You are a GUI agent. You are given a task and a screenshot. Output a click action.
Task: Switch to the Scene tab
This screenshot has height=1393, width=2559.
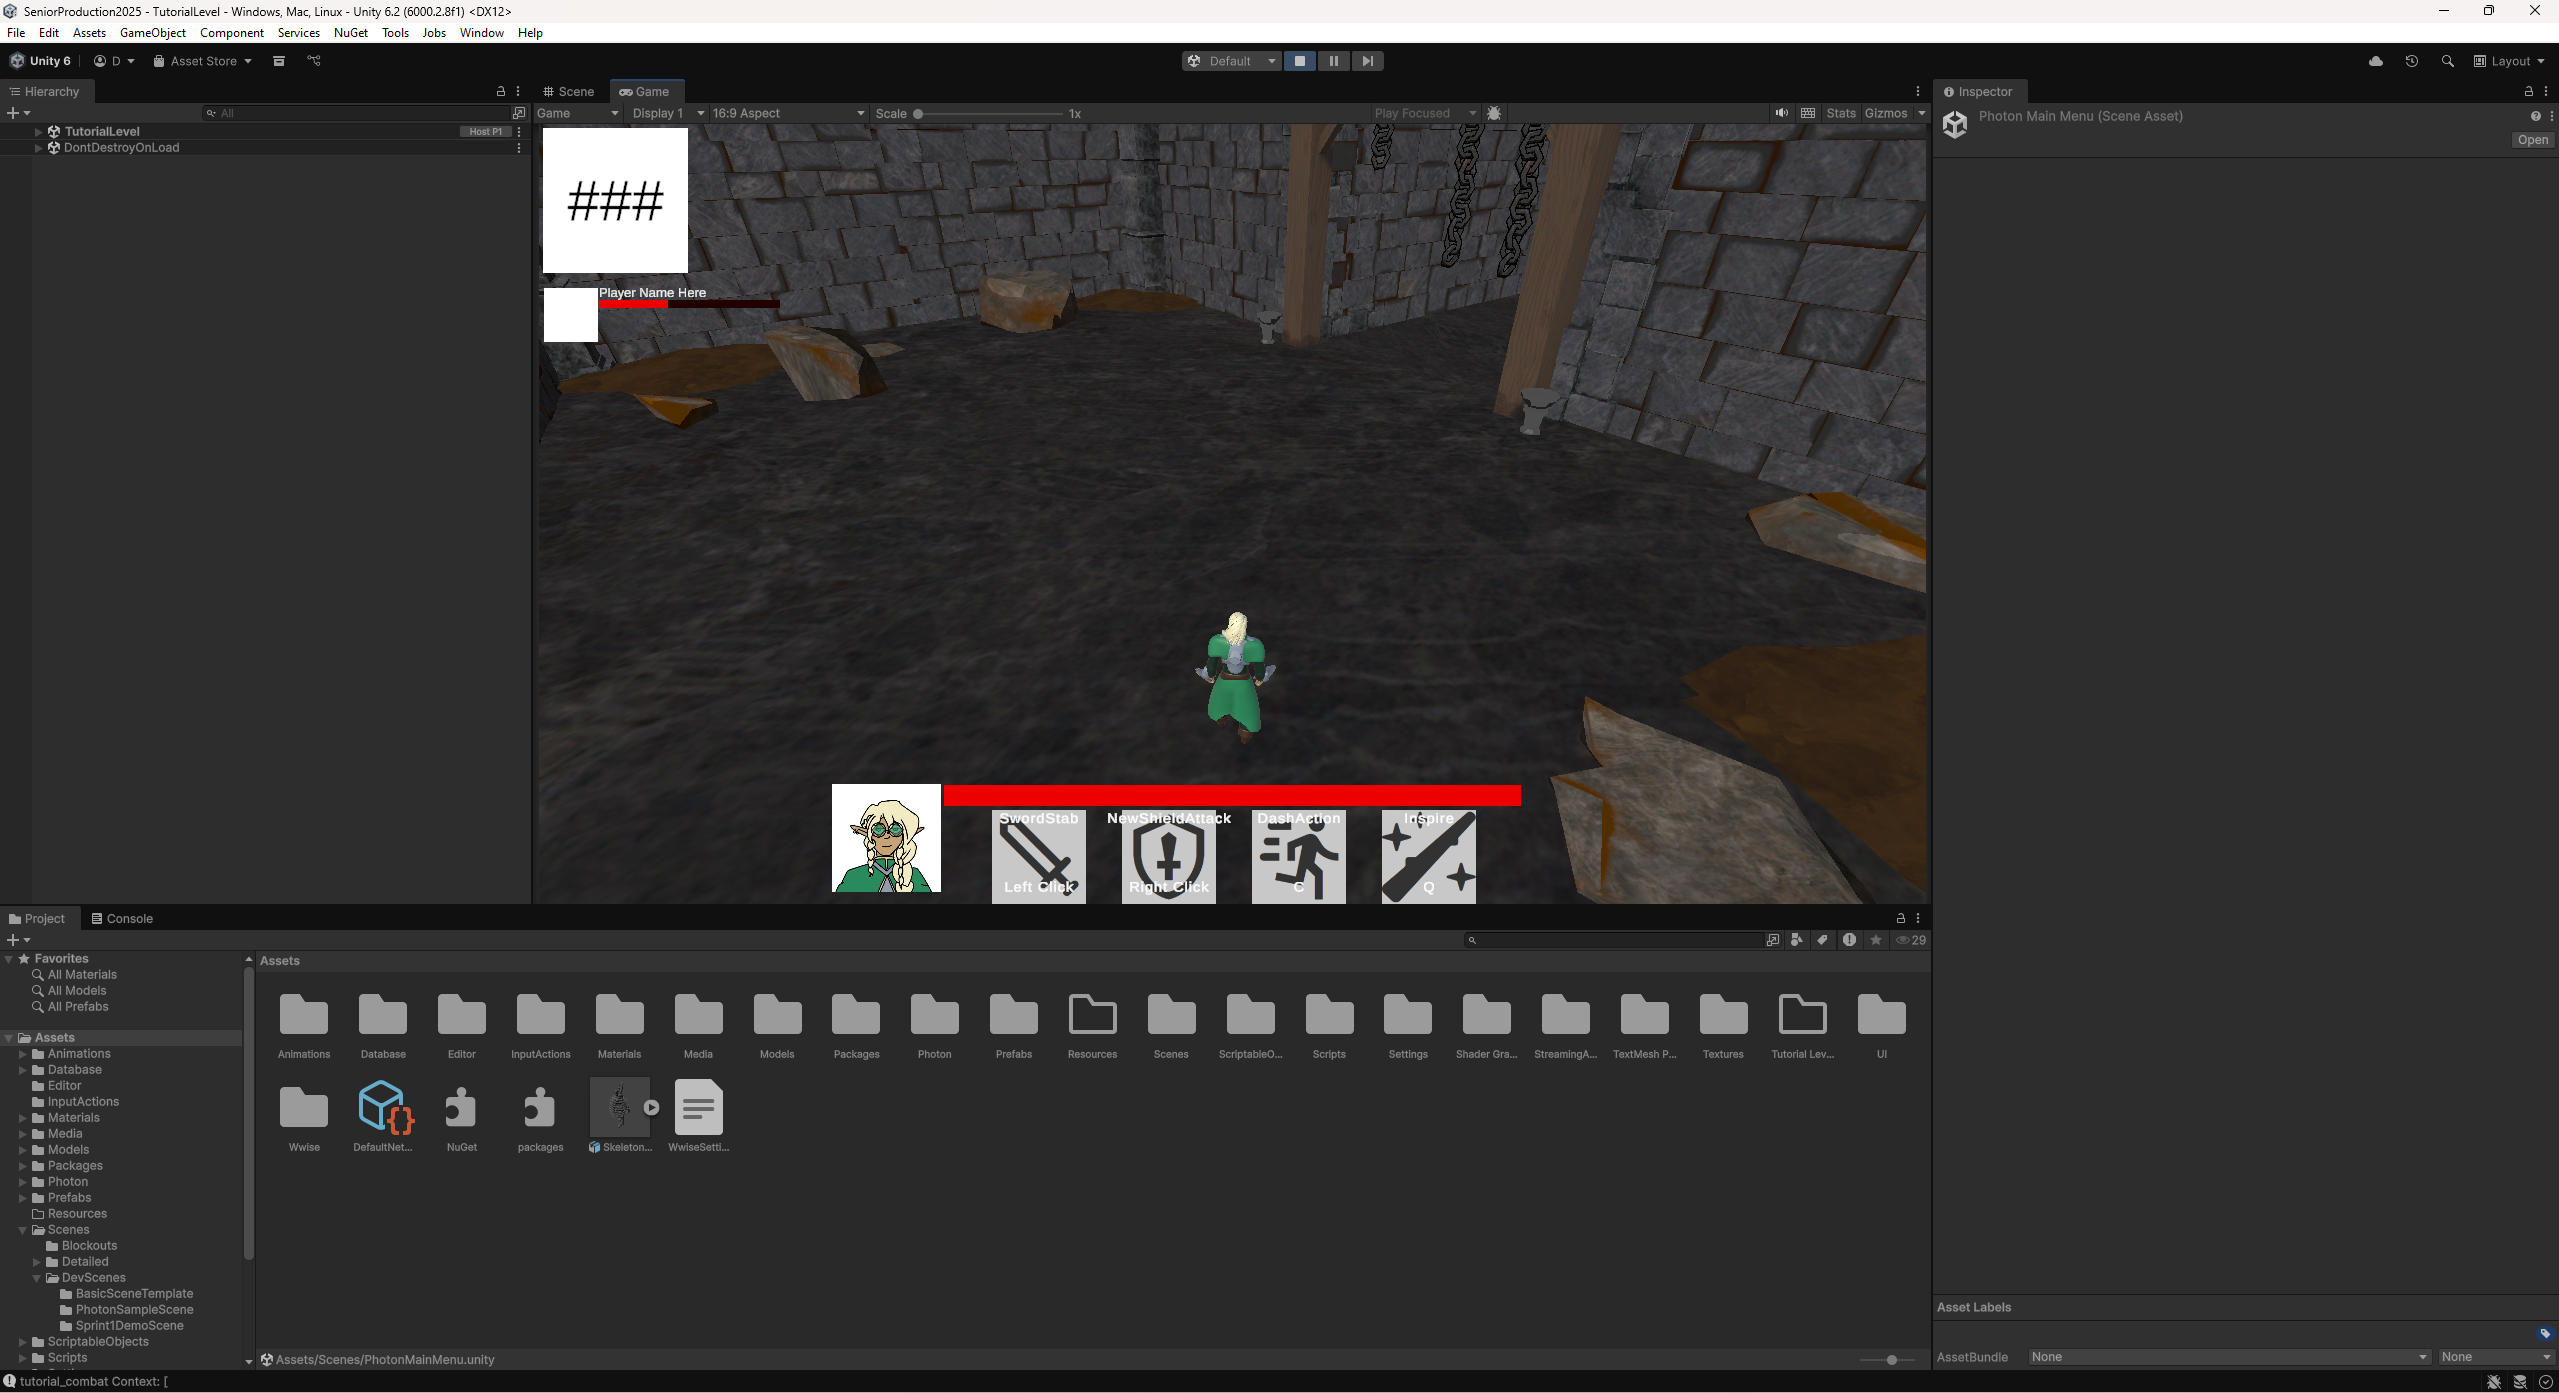[569, 91]
